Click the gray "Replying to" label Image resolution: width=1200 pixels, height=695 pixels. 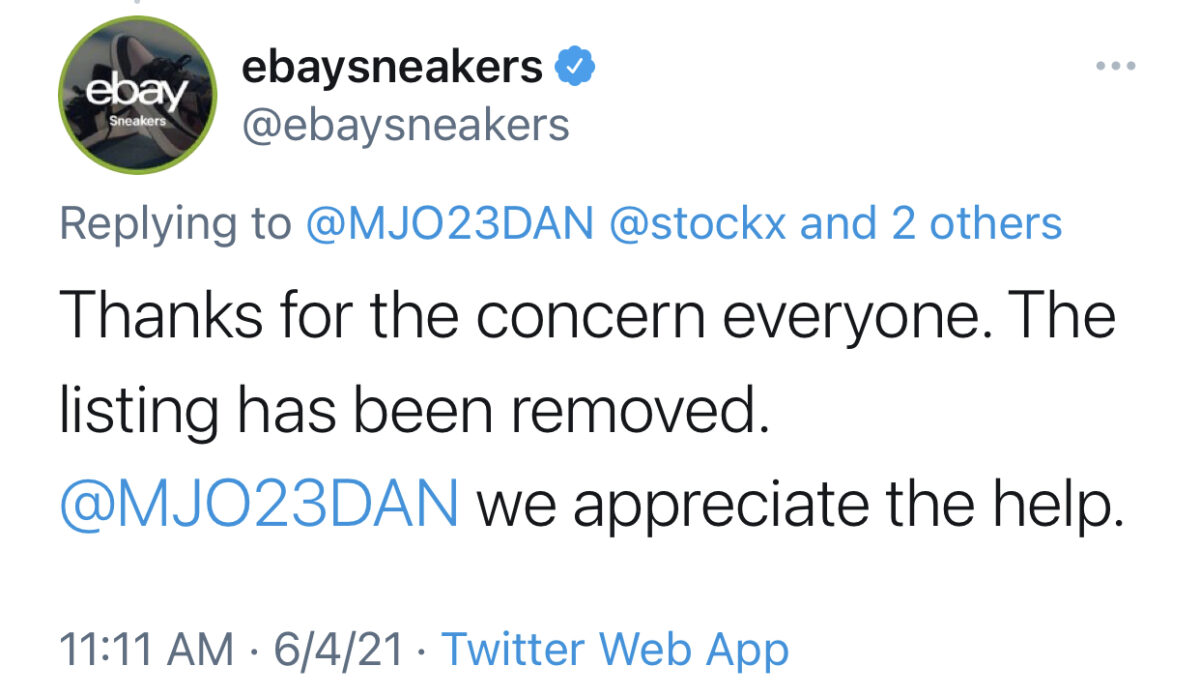click(176, 224)
